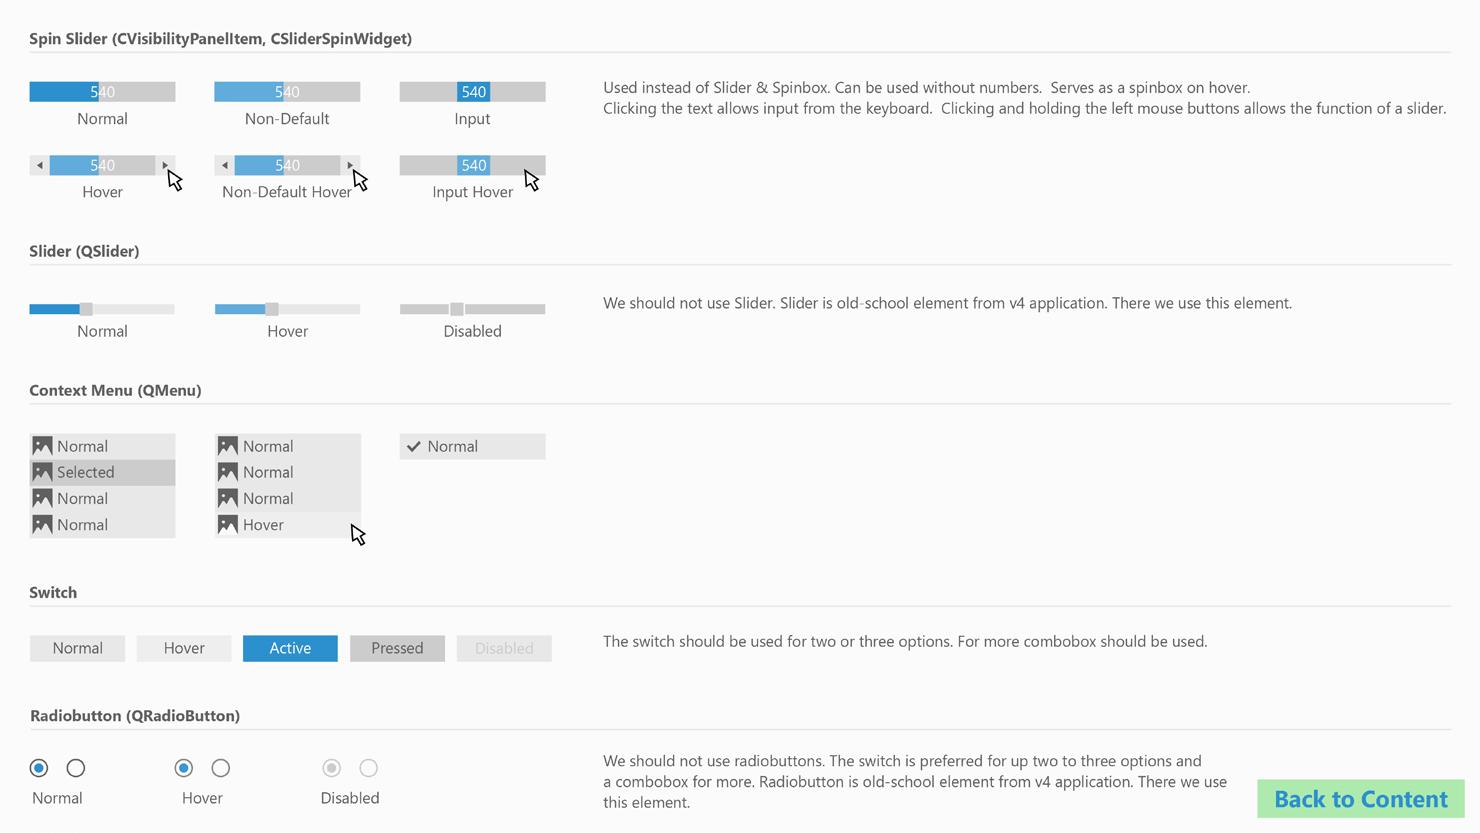The image size is (1480, 833).
Task: Activate the Active switch button
Action: pos(290,648)
